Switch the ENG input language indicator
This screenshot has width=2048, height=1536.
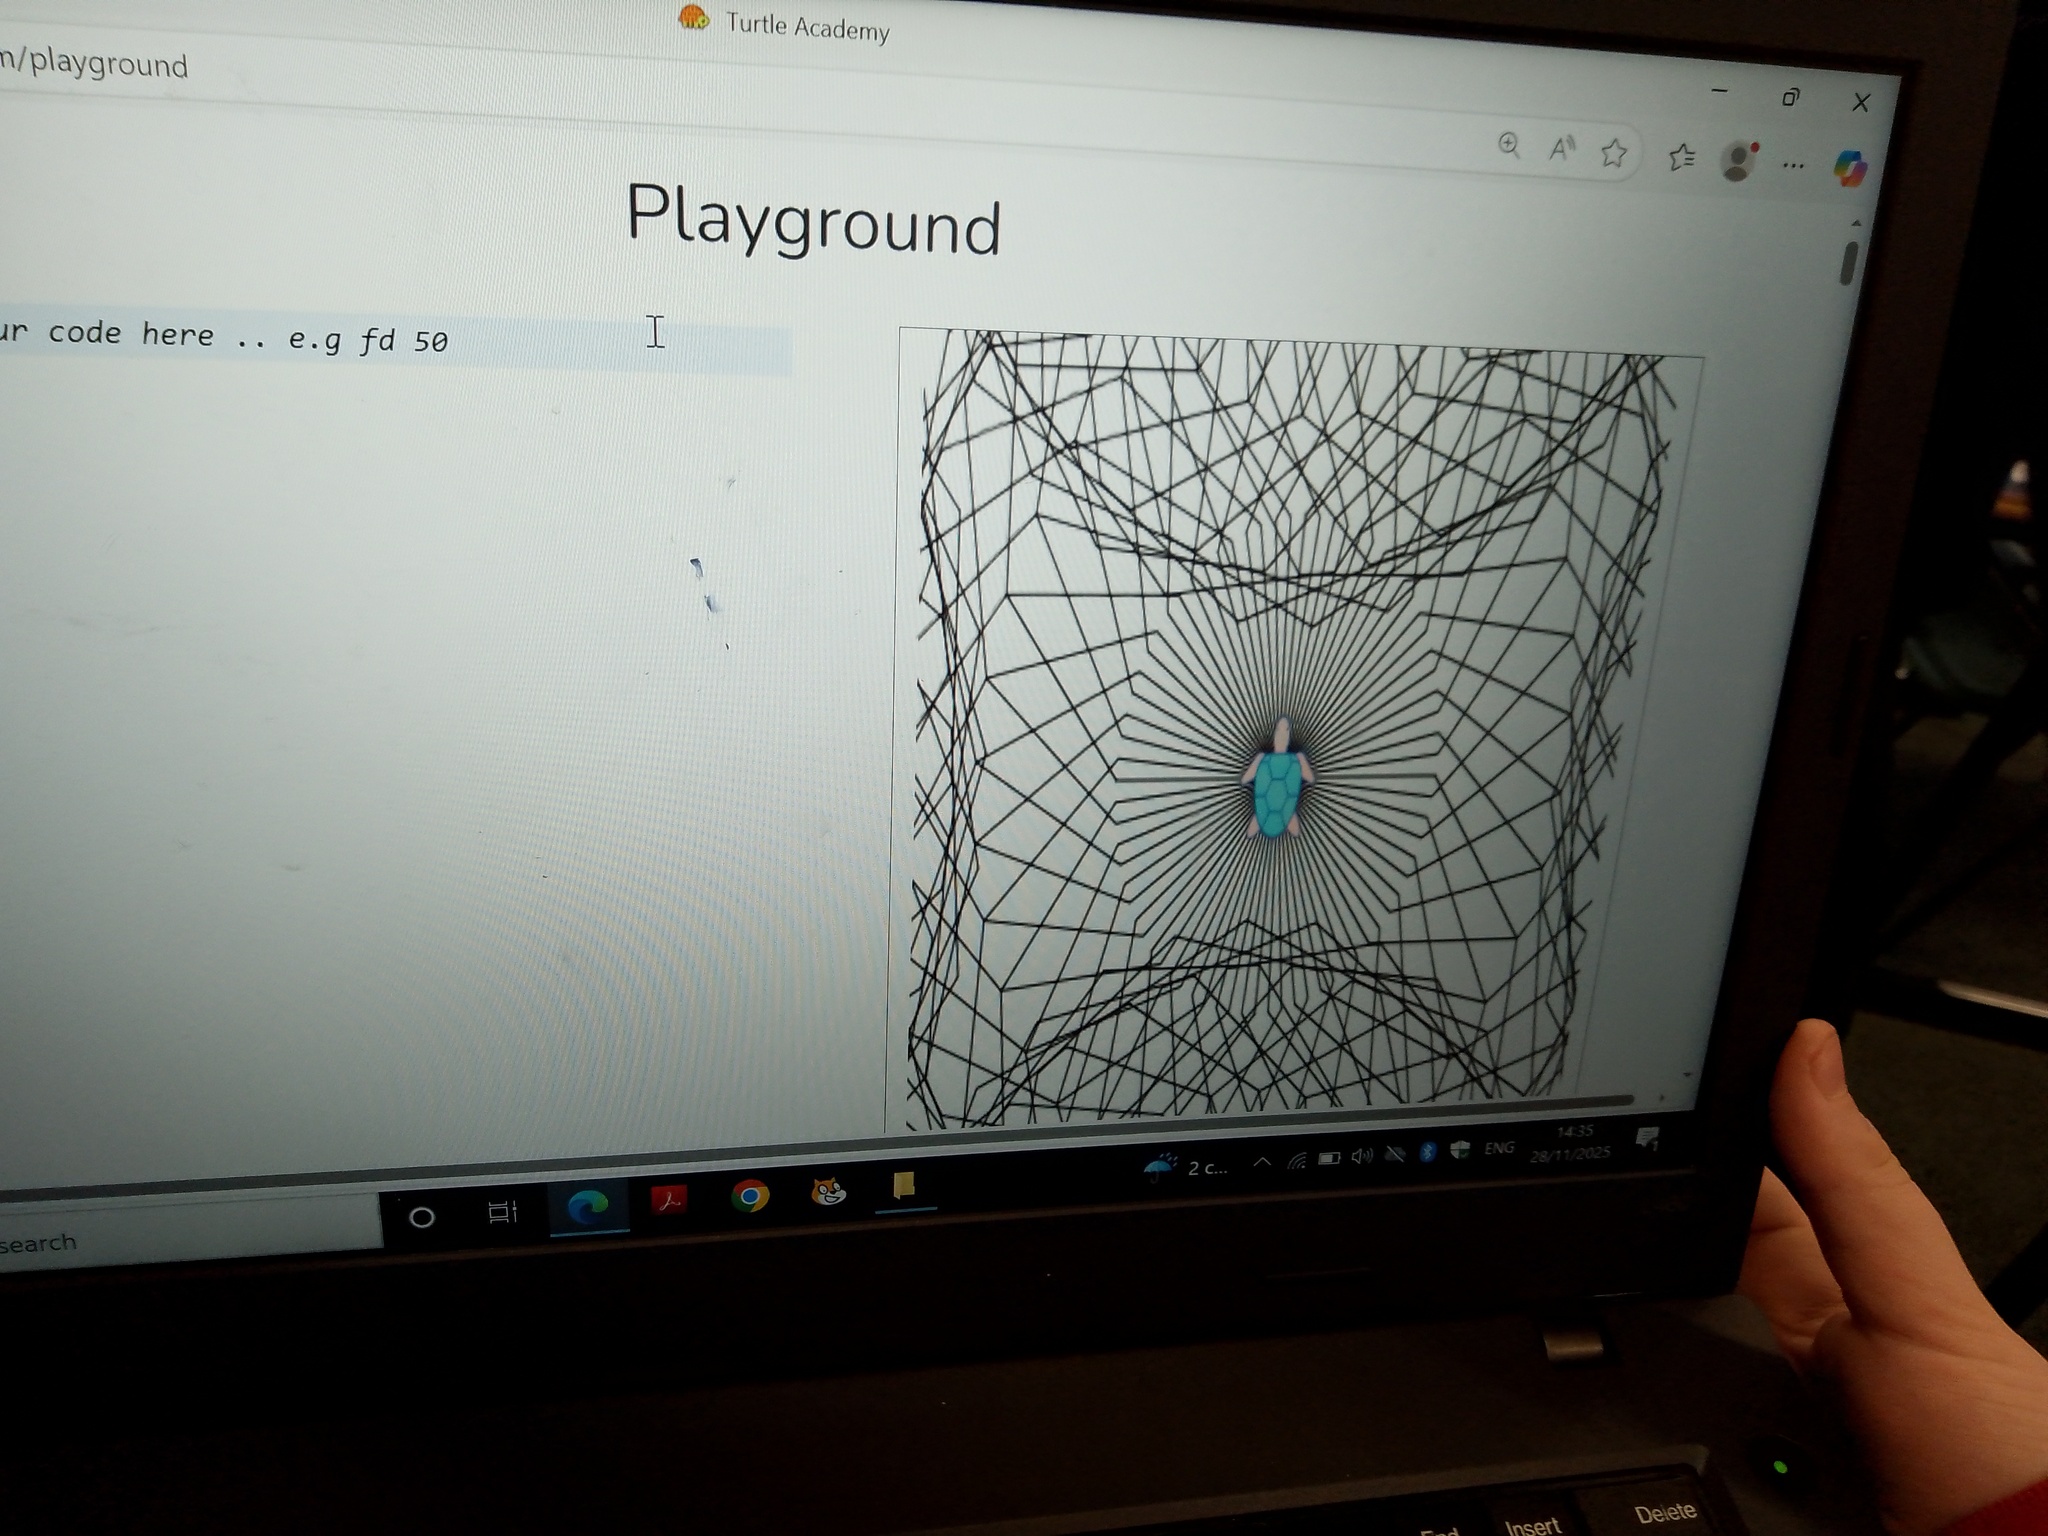1498,1148
